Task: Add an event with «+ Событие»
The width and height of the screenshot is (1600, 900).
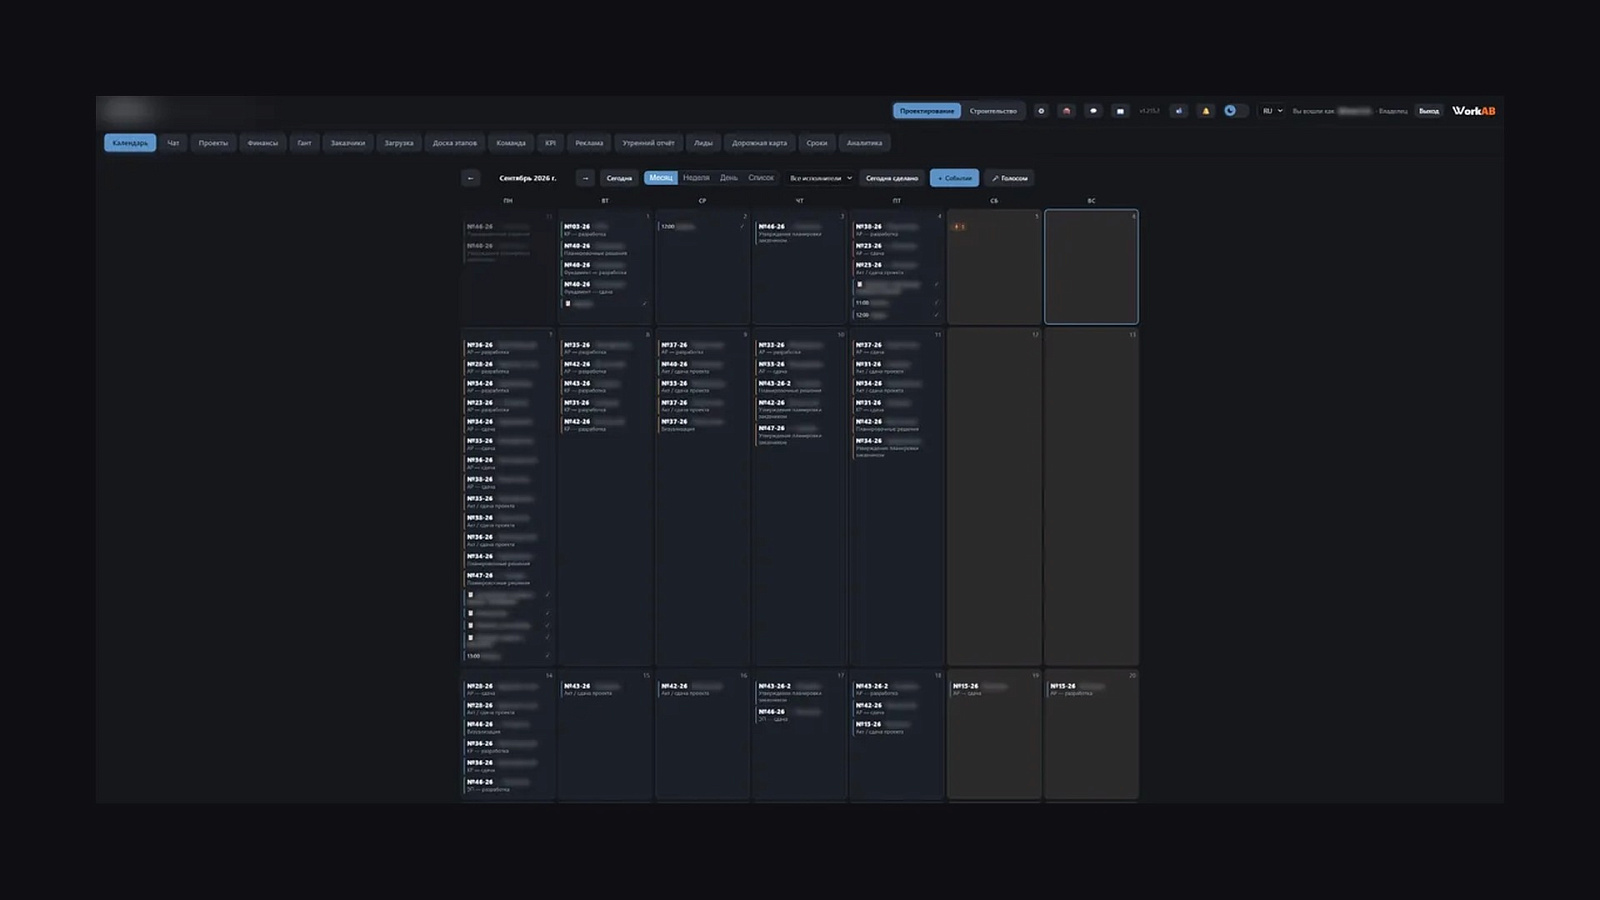Action: click(x=955, y=178)
